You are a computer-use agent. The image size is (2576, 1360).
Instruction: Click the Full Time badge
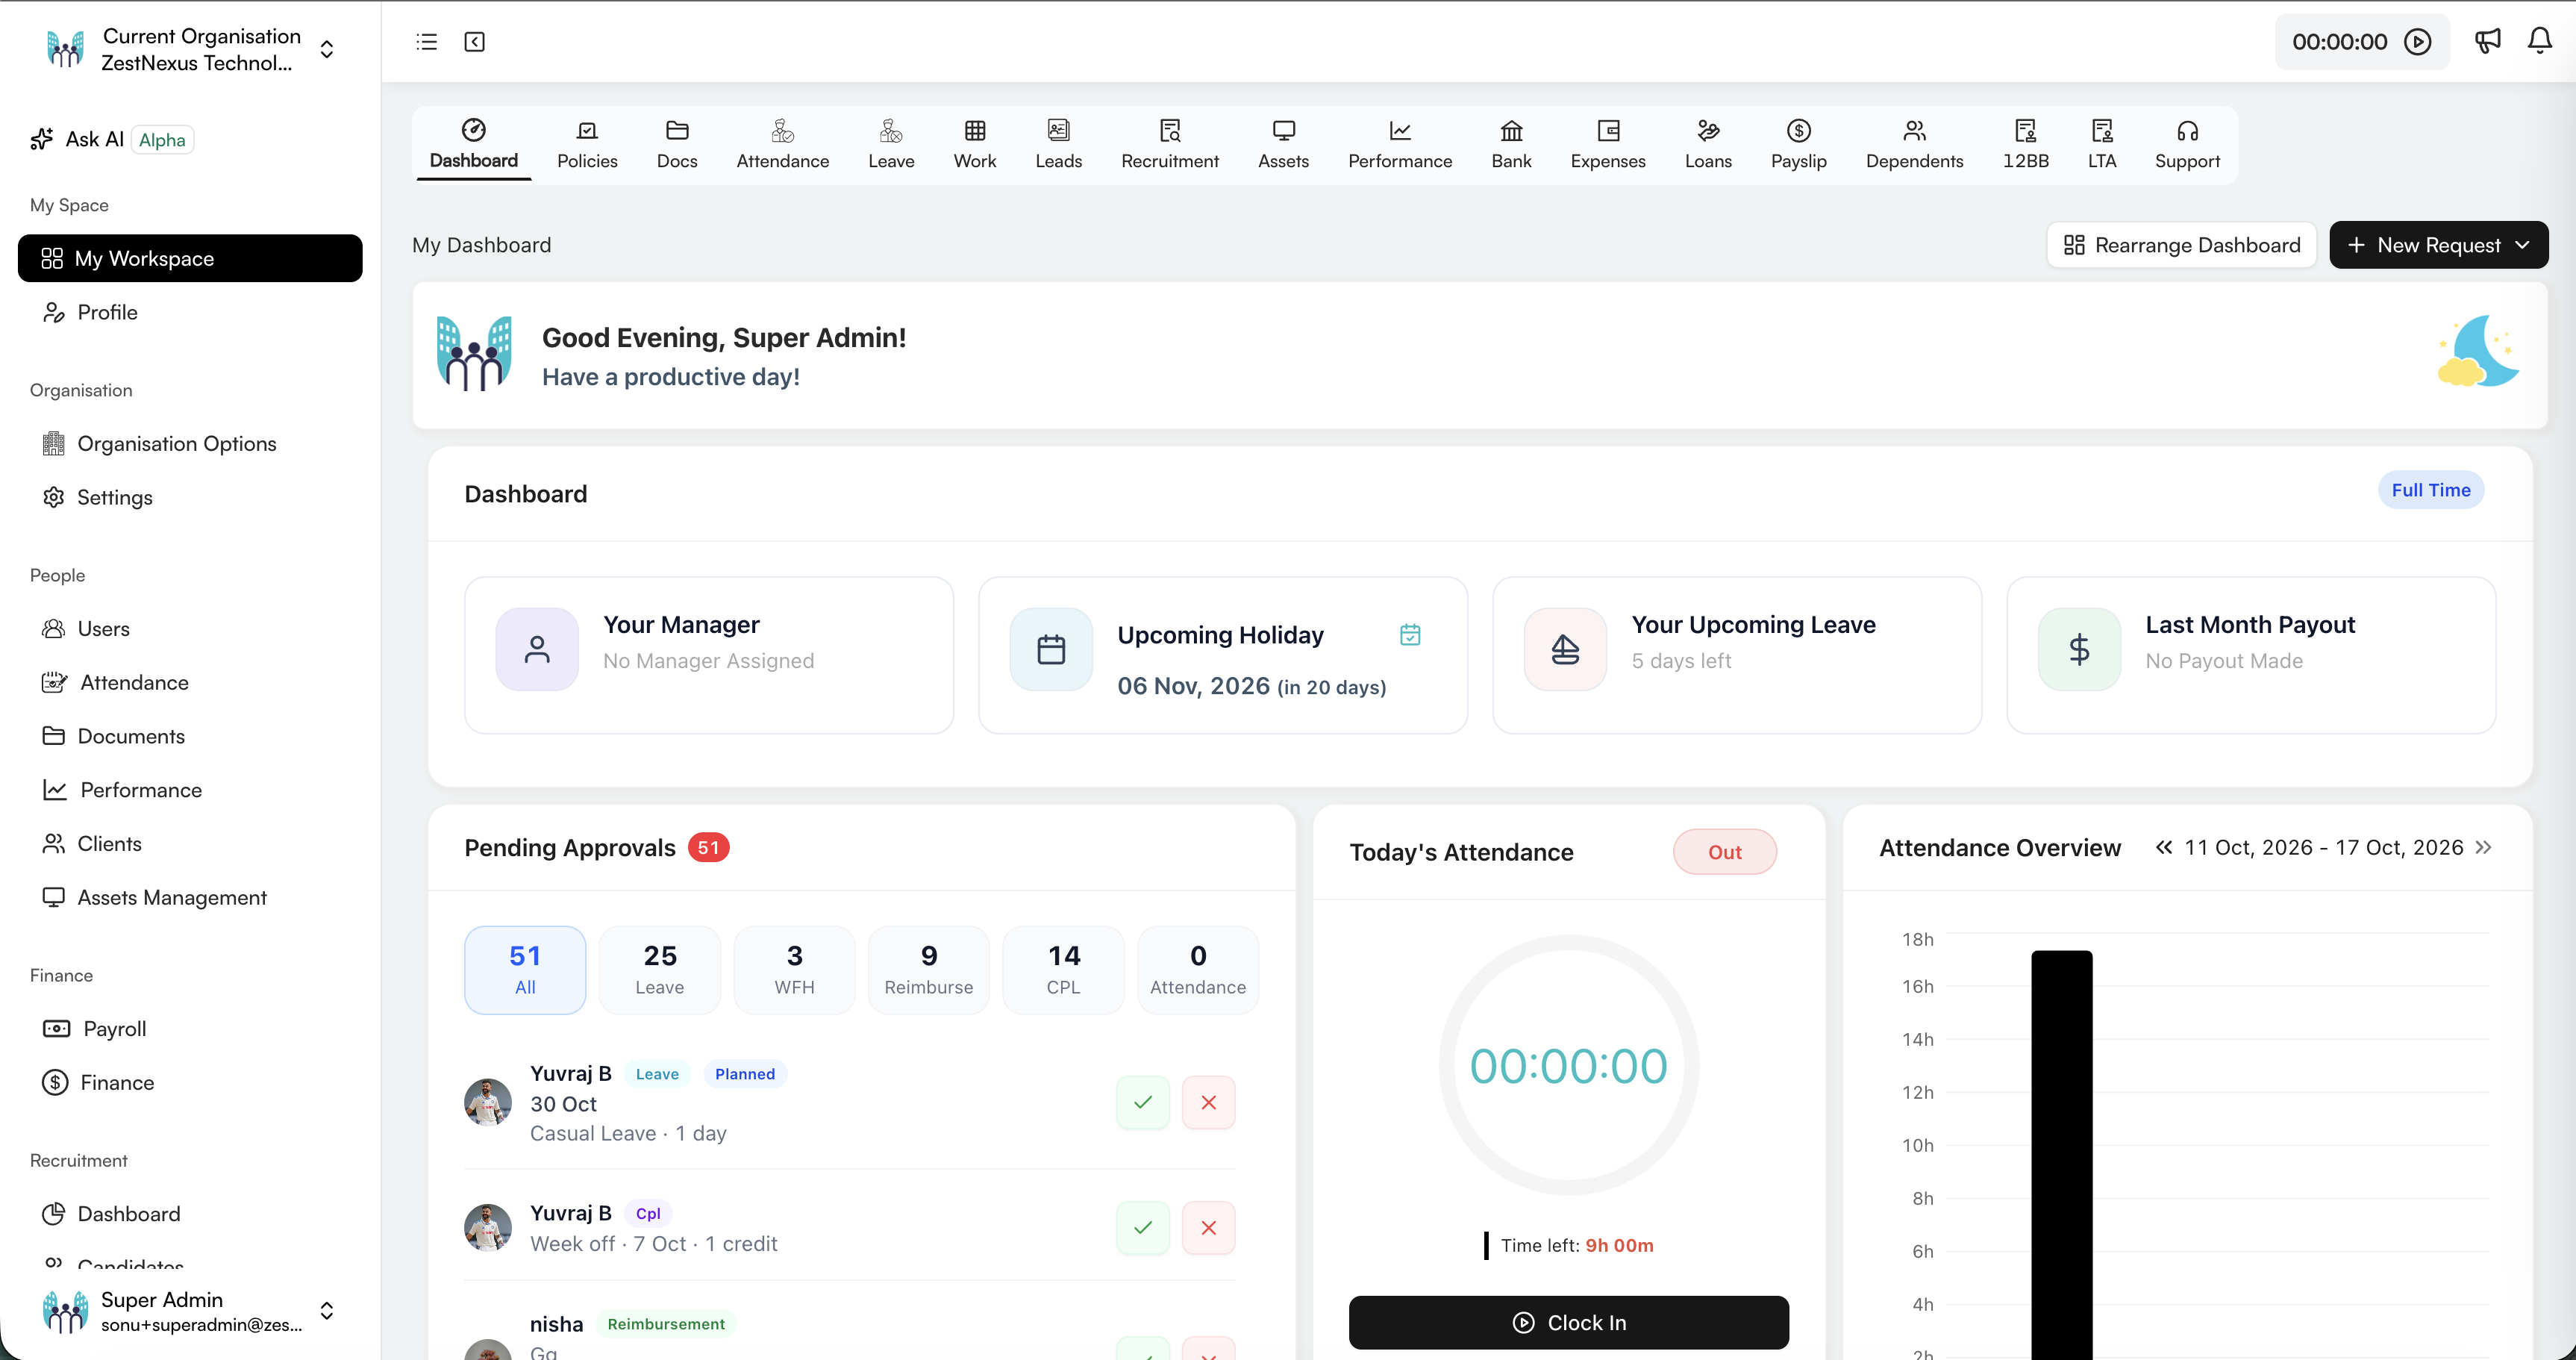2430,490
